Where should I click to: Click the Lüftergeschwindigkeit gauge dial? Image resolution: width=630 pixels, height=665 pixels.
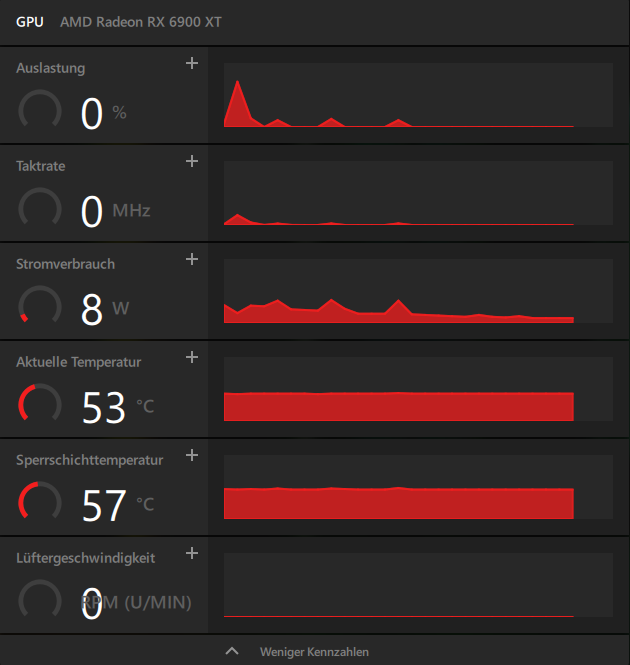40,600
